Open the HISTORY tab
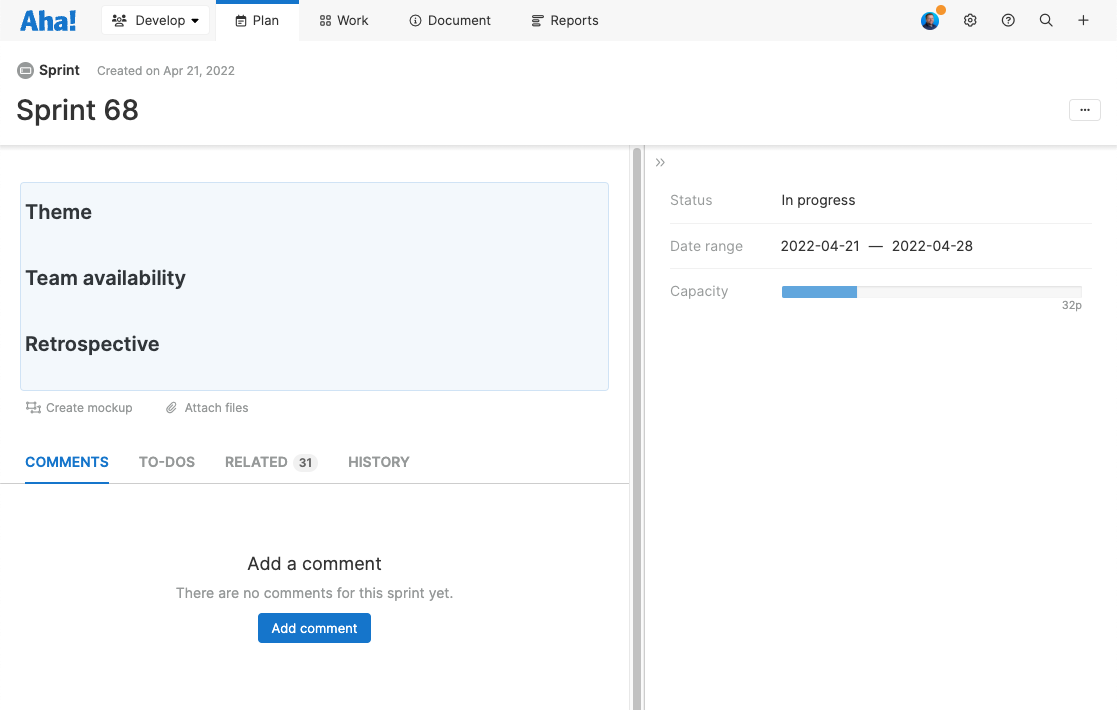Screen dimensions: 1117x710 click(x=378, y=462)
